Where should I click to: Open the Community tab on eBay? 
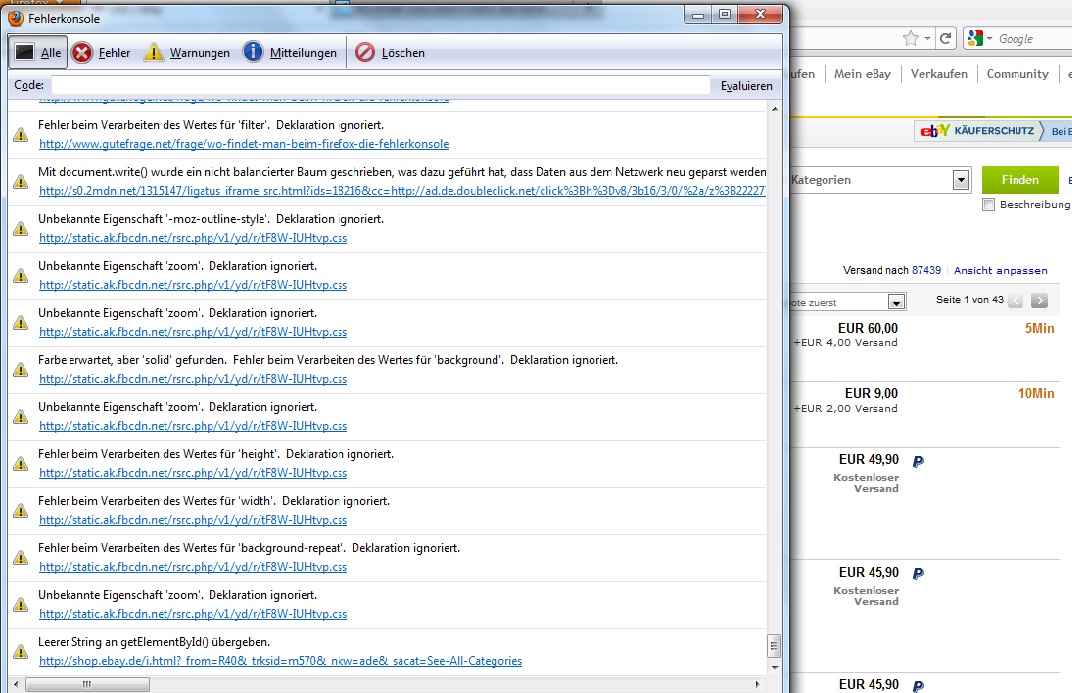click(1017, 74)
